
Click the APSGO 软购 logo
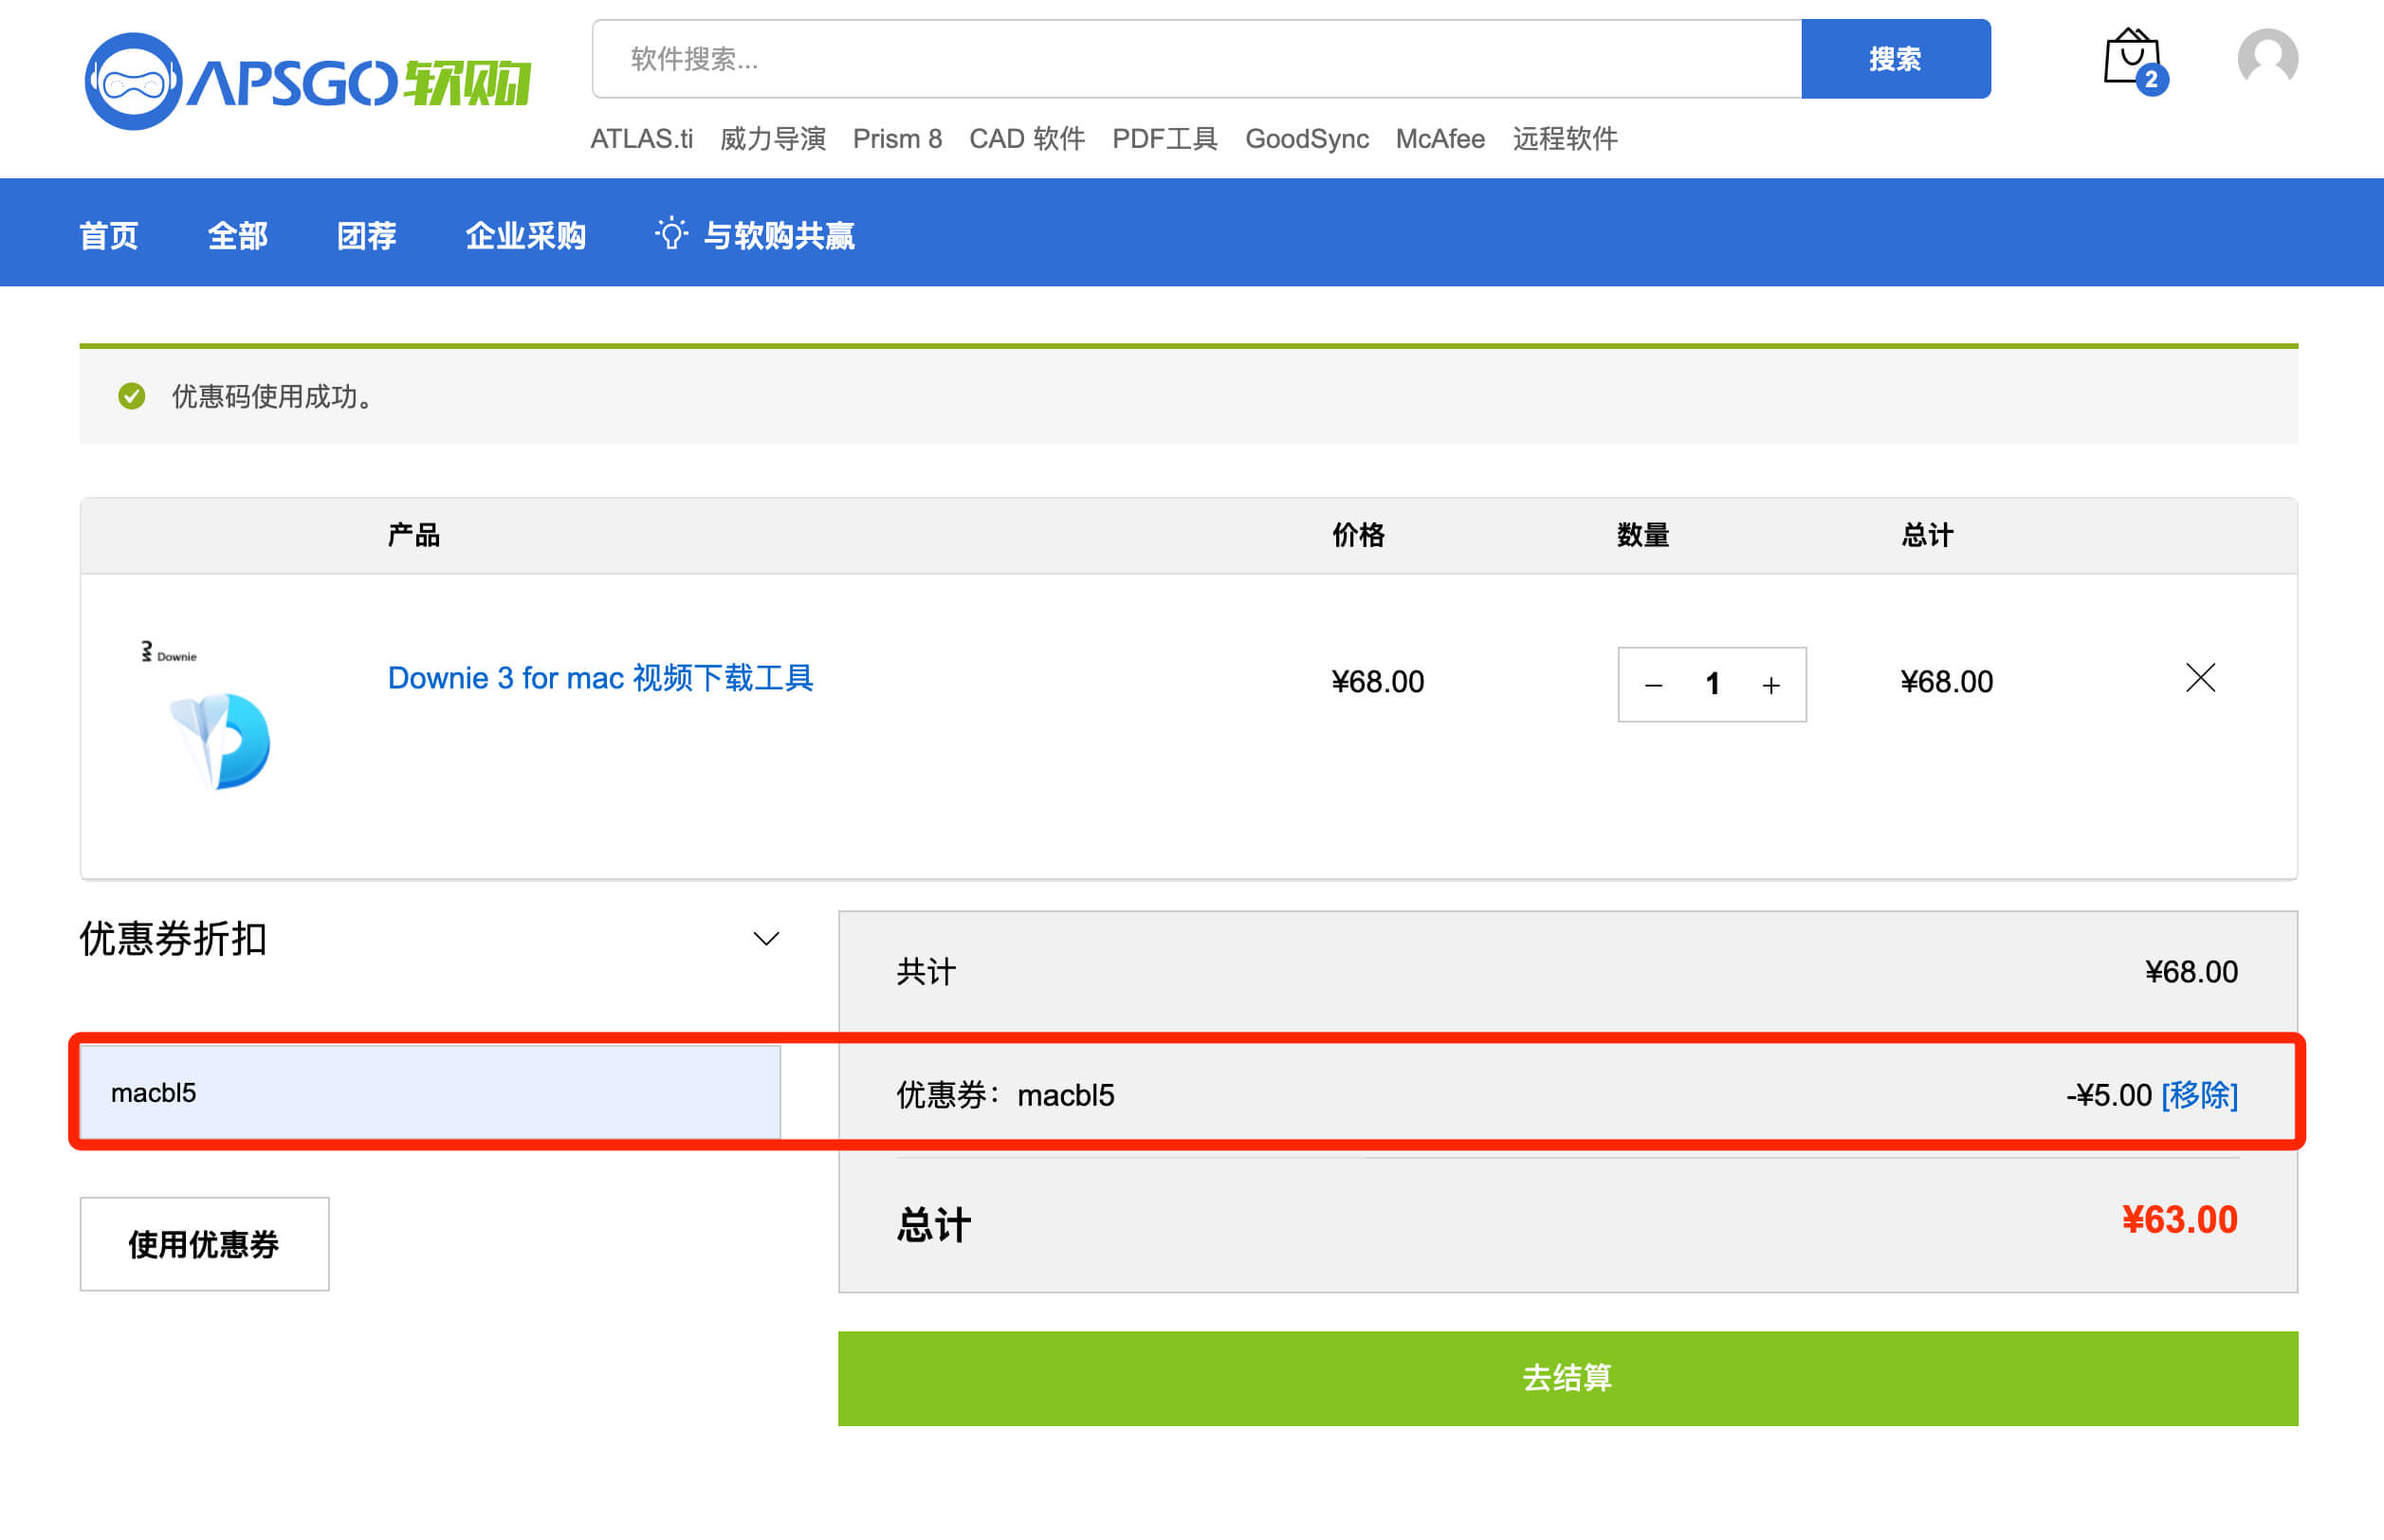(308, 81)
